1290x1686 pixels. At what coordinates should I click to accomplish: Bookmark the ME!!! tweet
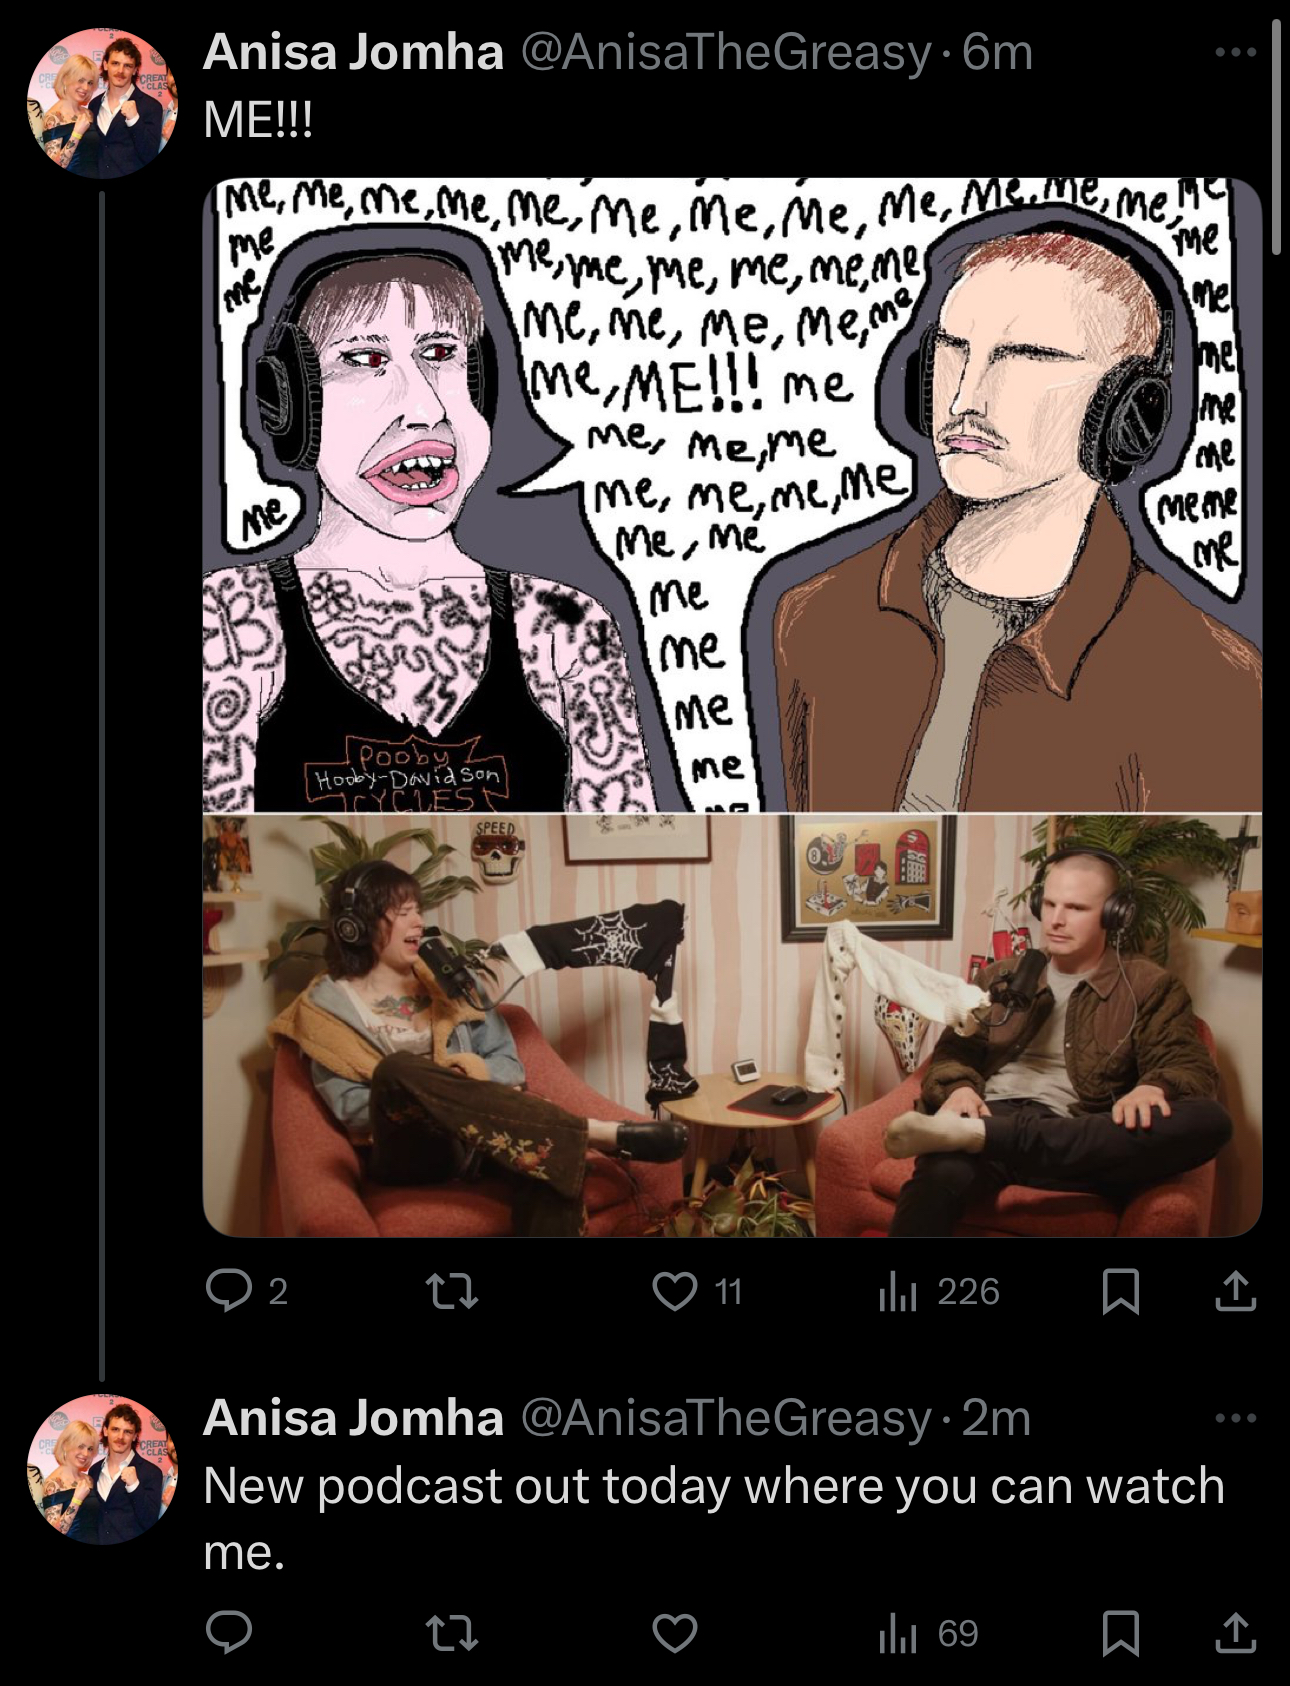[x=1120, y=1291]
